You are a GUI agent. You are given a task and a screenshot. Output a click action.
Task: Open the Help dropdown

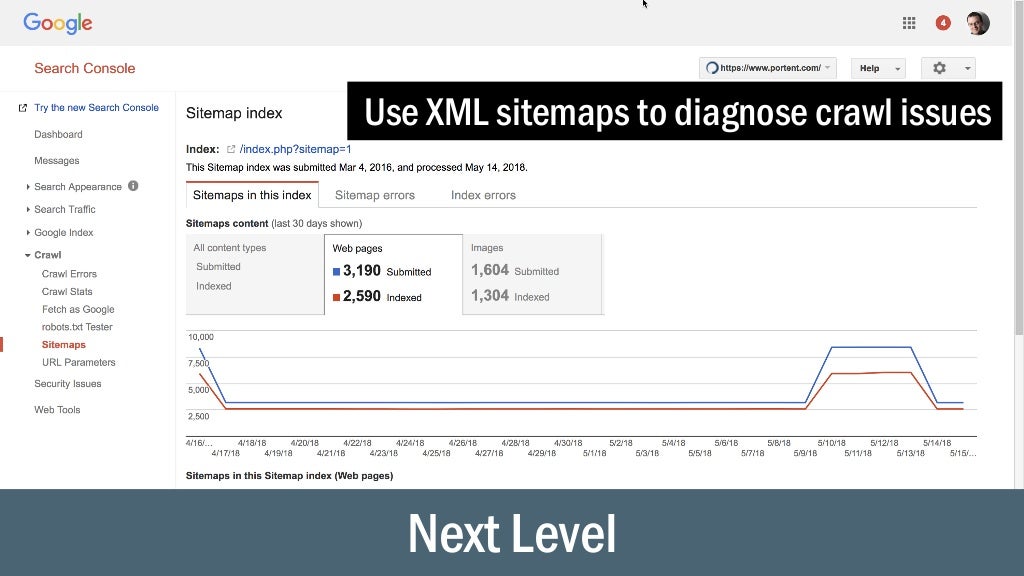[x=878, y=68]
